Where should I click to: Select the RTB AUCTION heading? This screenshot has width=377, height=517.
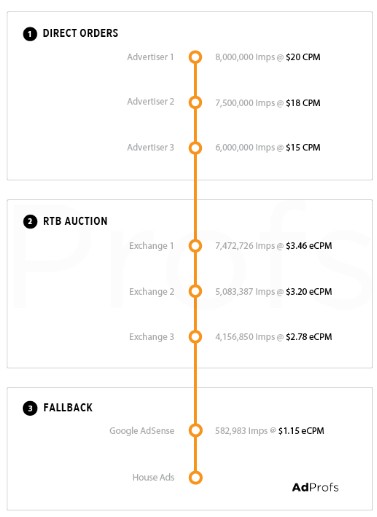(x=75, y=221)
